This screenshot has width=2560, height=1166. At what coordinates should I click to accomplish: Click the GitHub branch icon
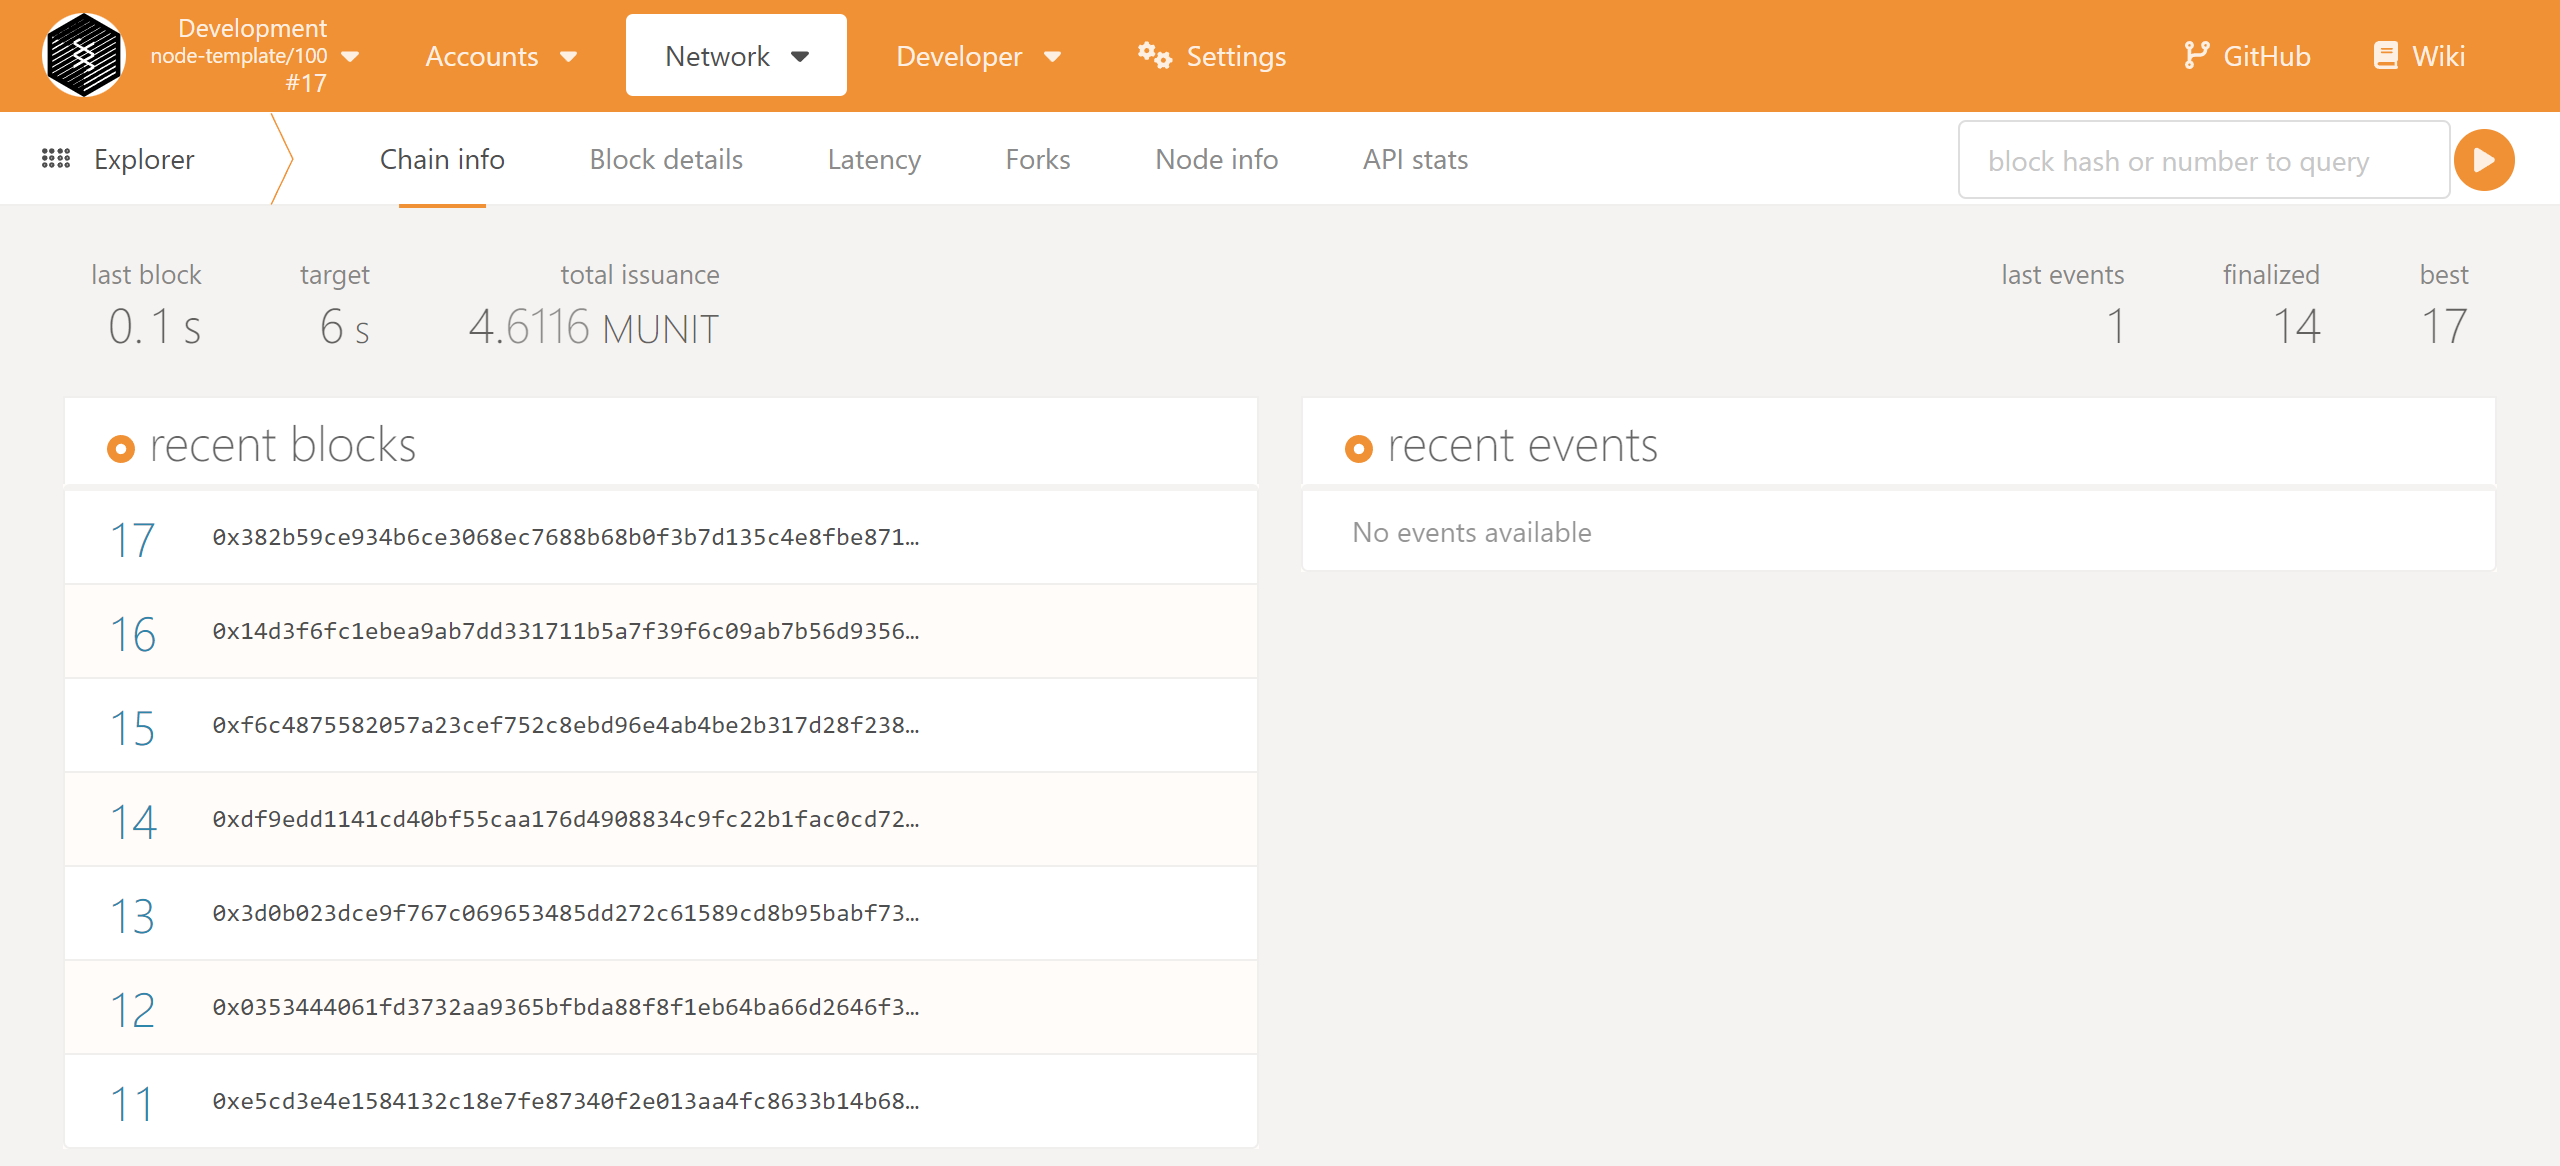[2196, 55]
